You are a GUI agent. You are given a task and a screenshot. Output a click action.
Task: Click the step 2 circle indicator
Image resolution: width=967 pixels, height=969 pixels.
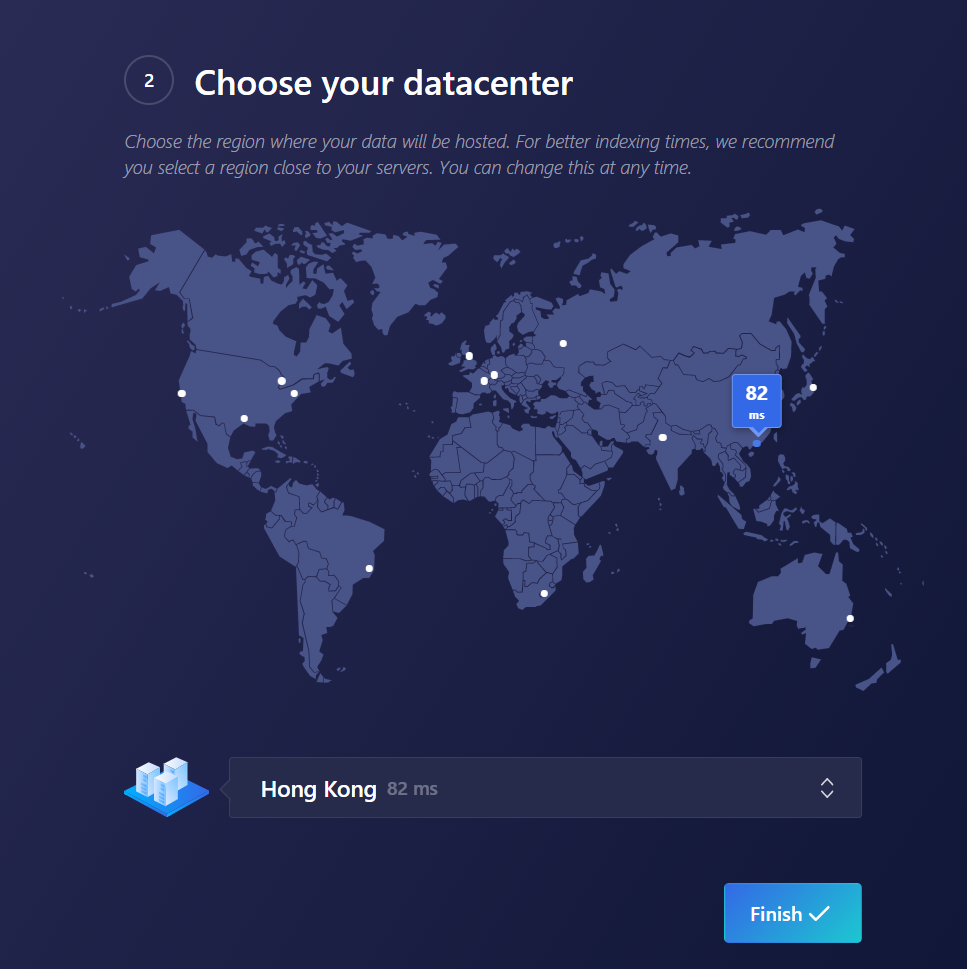[149, 80]
